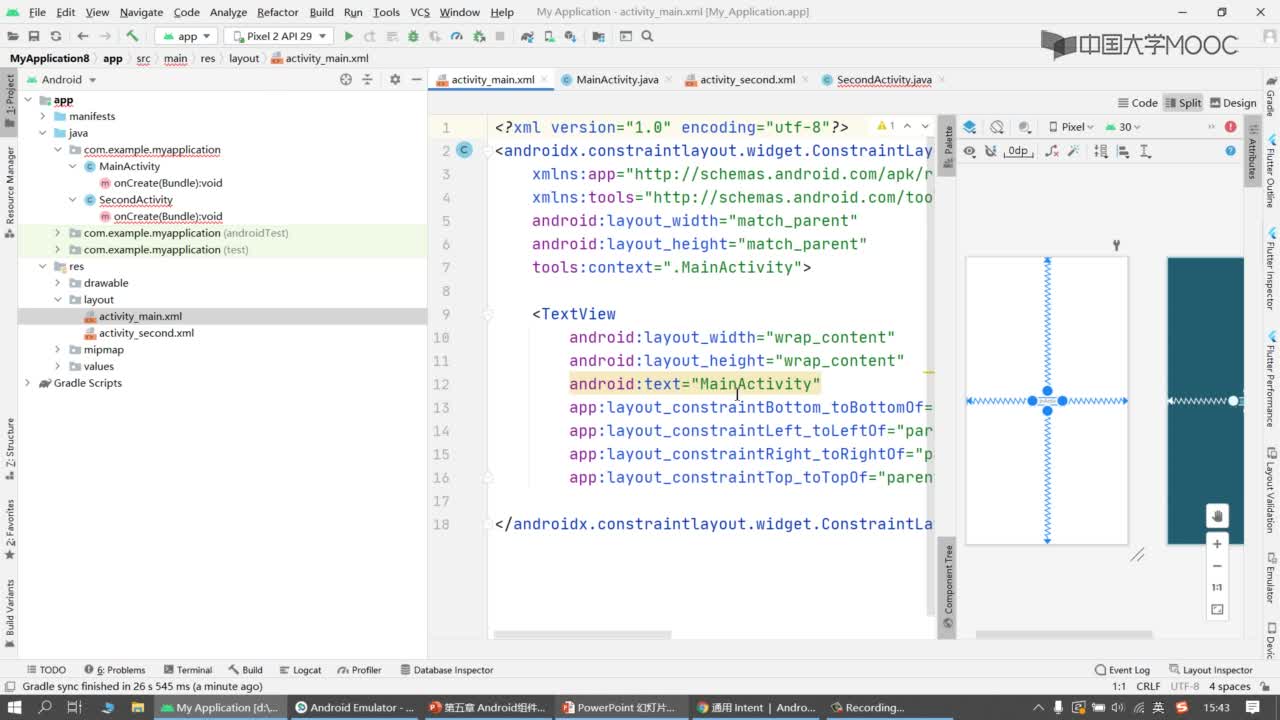This screenshot has width=1280, height=720.
Task: Open the Build menu
Action: click(321, 12)
